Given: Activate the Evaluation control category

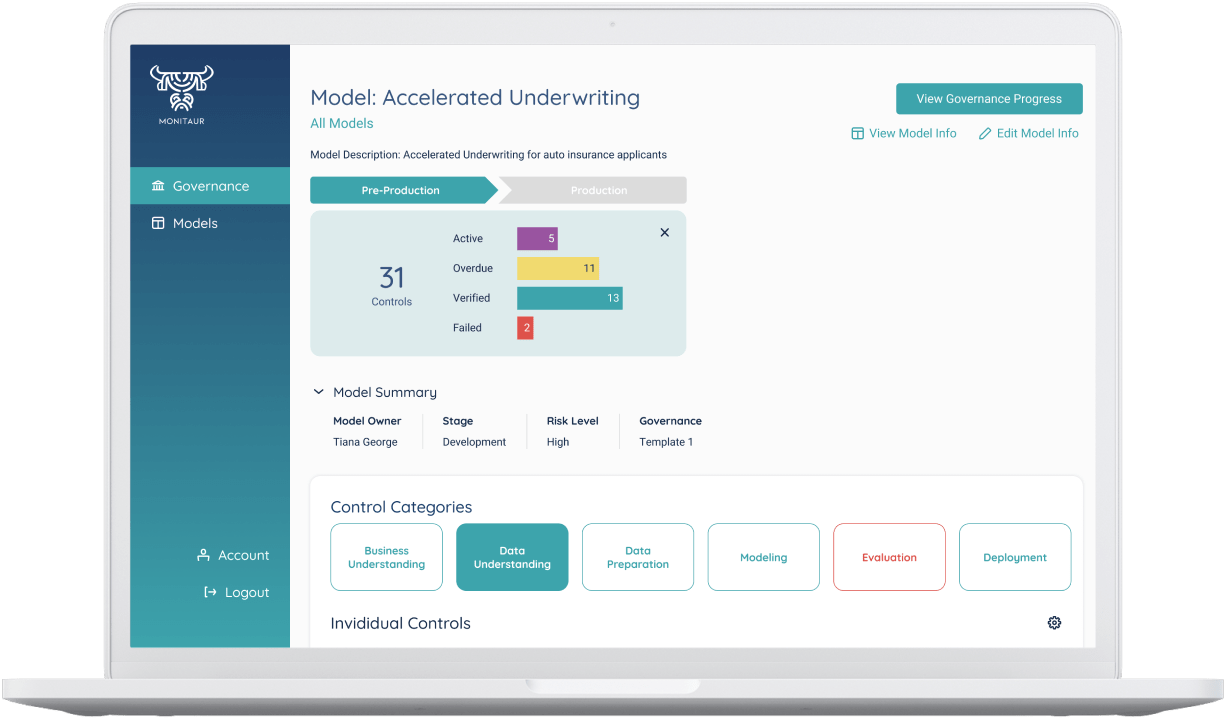Looking at the screenshot, I should point(889,557).
